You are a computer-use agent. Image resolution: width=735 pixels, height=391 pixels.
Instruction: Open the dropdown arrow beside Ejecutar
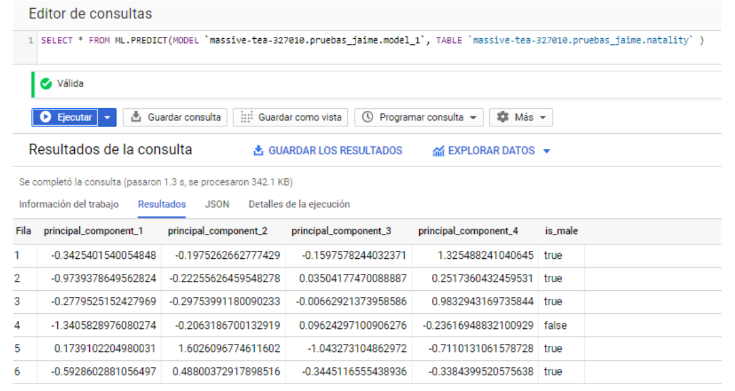(x=107, y=117)
